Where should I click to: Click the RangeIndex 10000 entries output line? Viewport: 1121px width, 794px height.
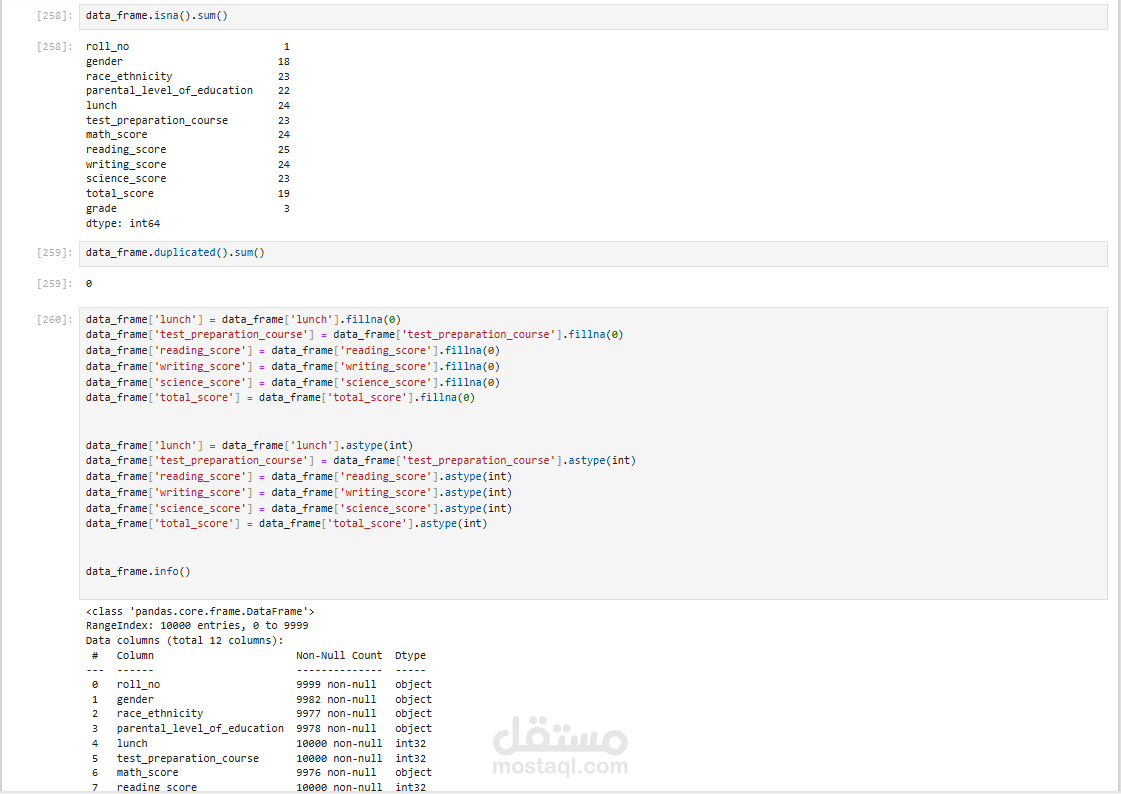pyautogui.click(x=197, y=625)
